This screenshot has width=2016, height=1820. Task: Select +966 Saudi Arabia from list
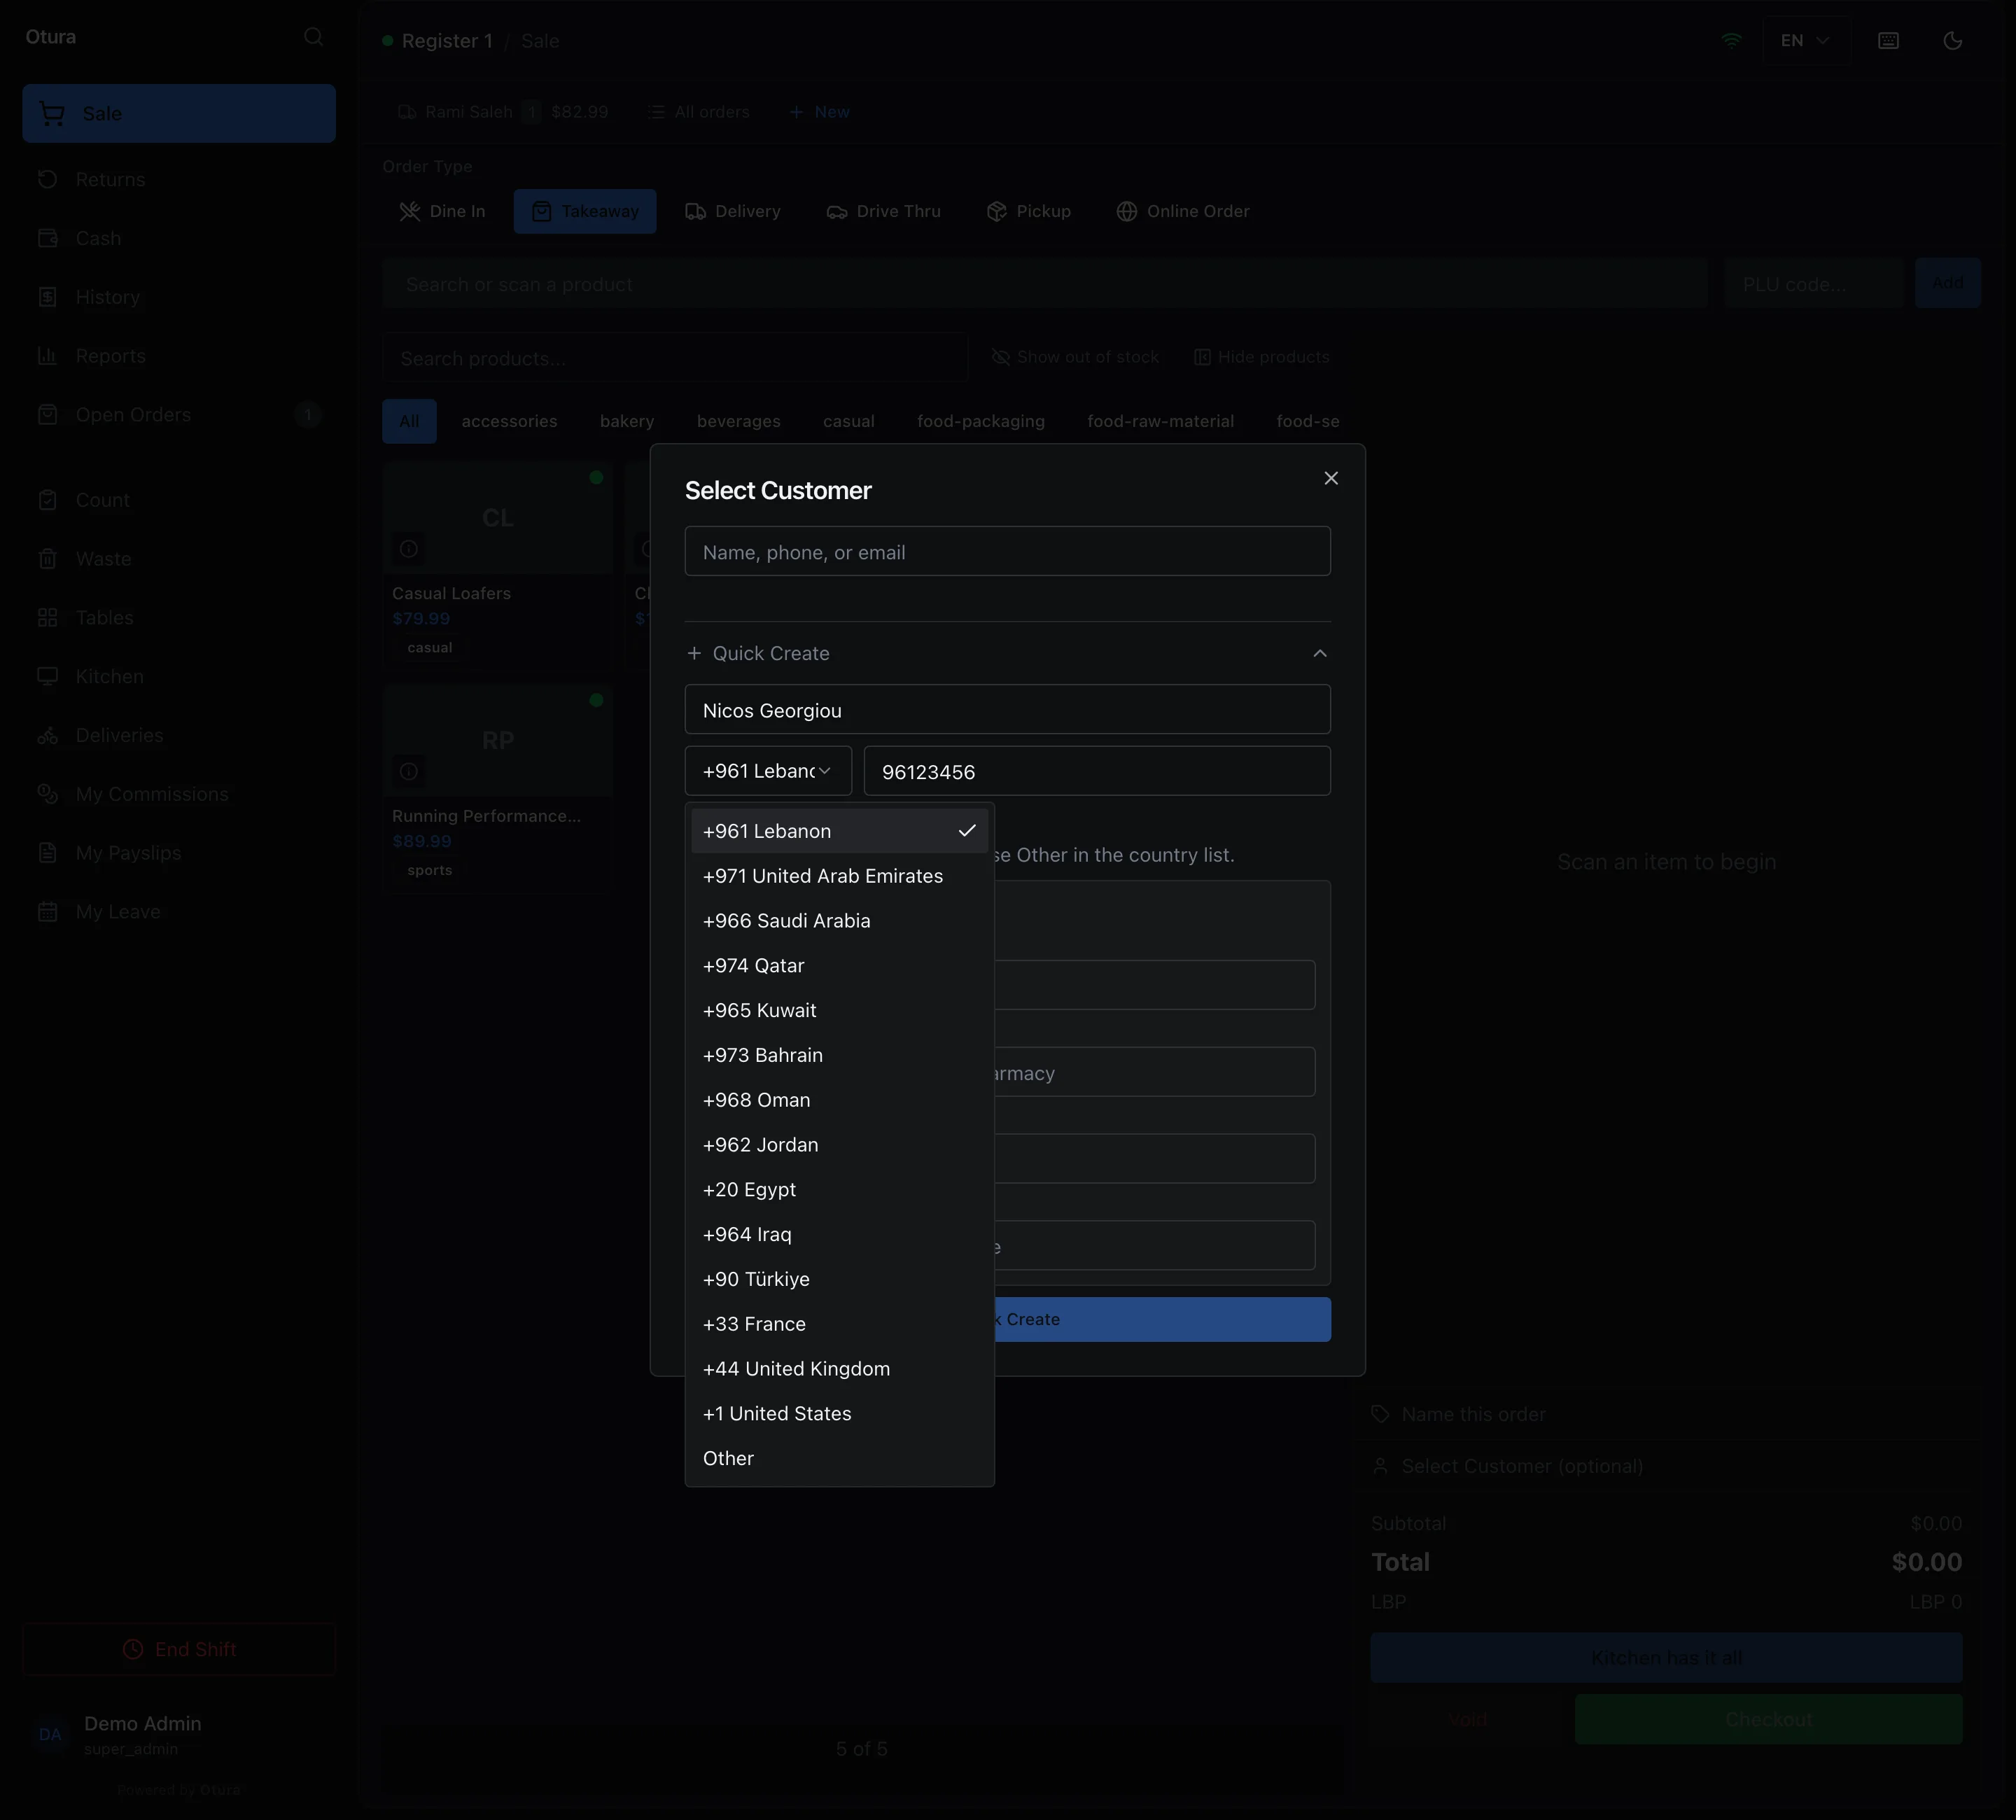839,921
